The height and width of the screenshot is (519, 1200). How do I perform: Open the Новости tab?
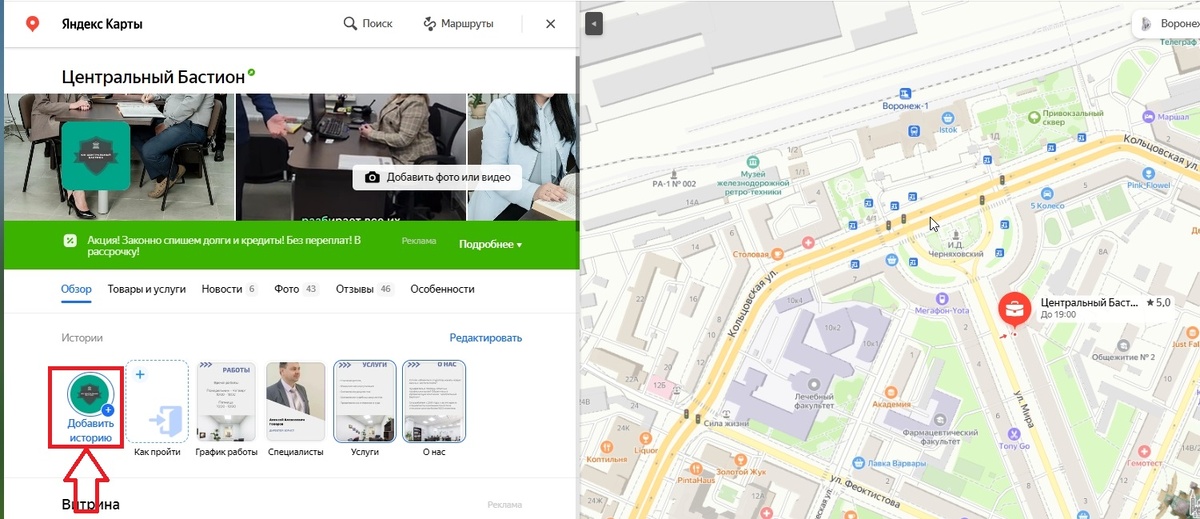click(x=229, y=289)
